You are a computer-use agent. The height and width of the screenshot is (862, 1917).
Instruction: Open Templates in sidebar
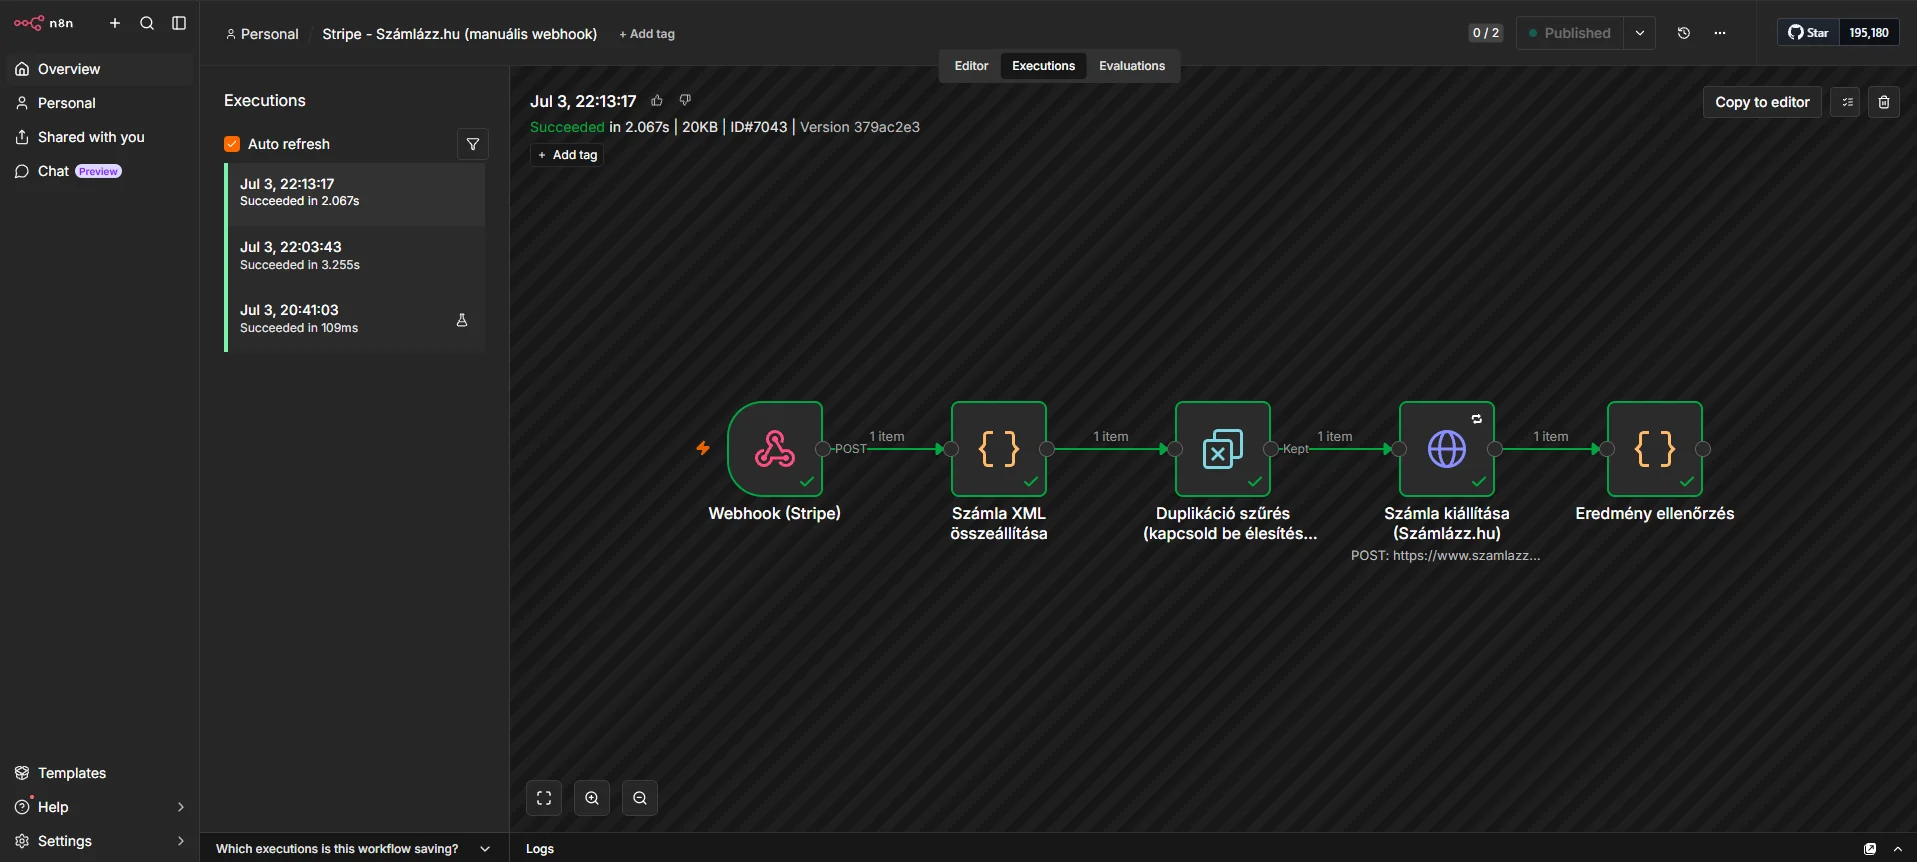[100, 773]
